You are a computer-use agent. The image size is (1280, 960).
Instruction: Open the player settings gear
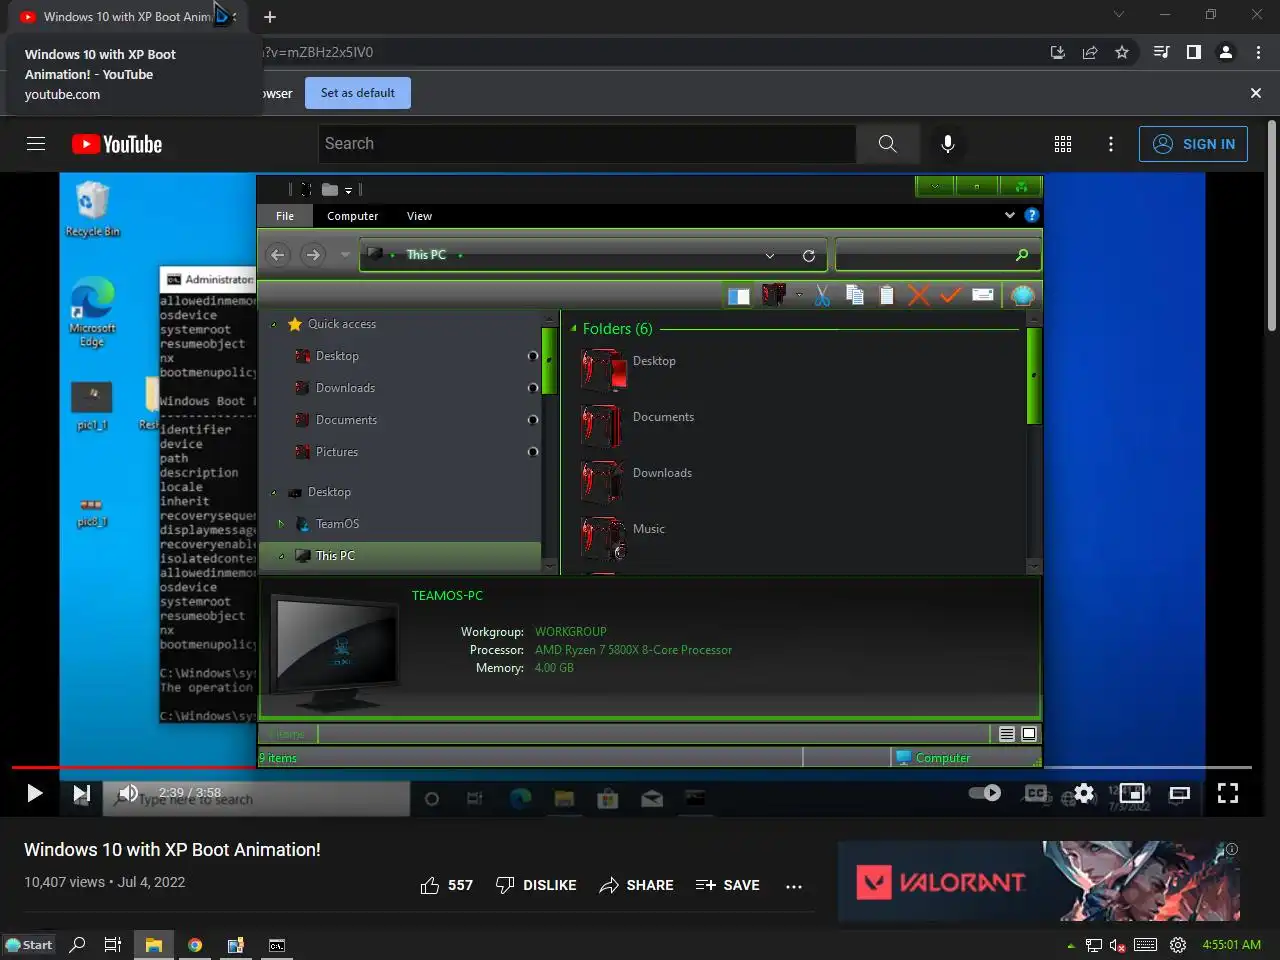coord(1084,794)
